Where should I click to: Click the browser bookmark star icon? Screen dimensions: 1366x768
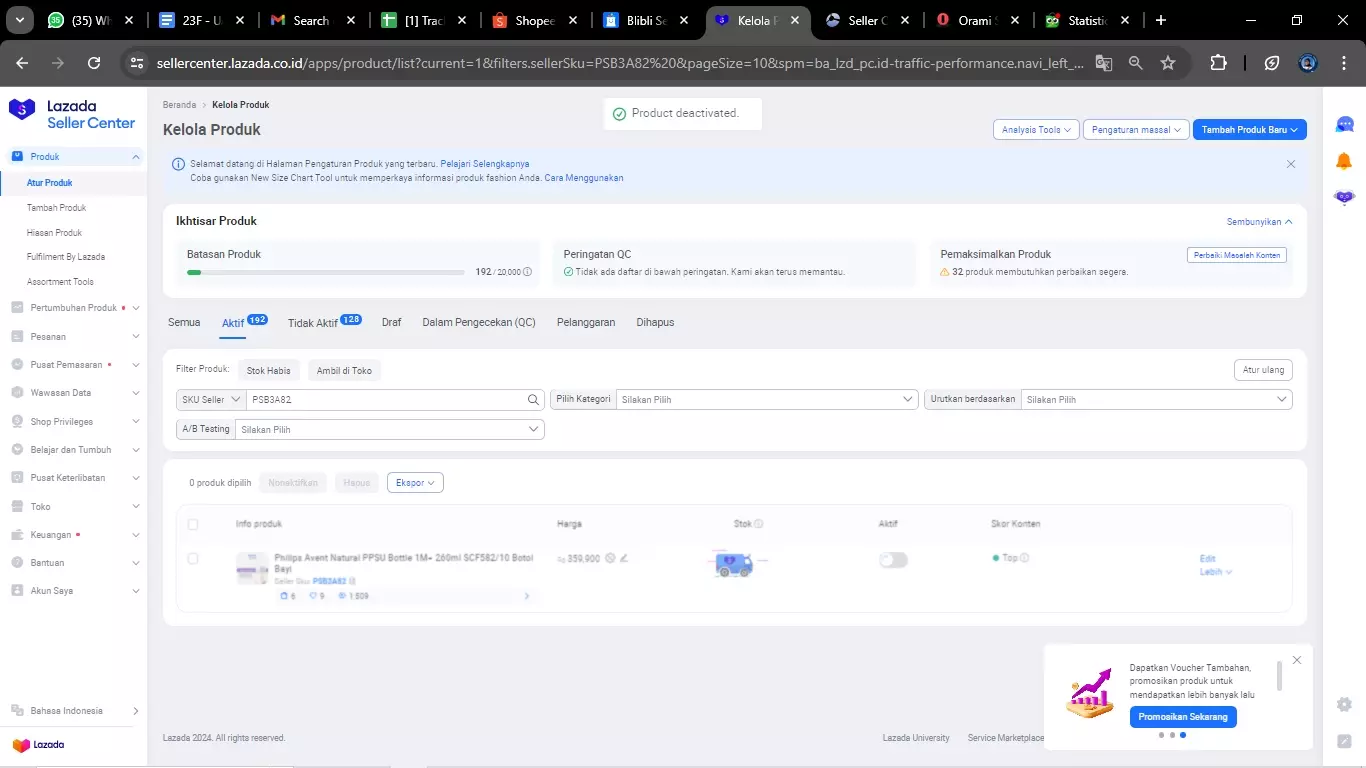coord(1167,62)
